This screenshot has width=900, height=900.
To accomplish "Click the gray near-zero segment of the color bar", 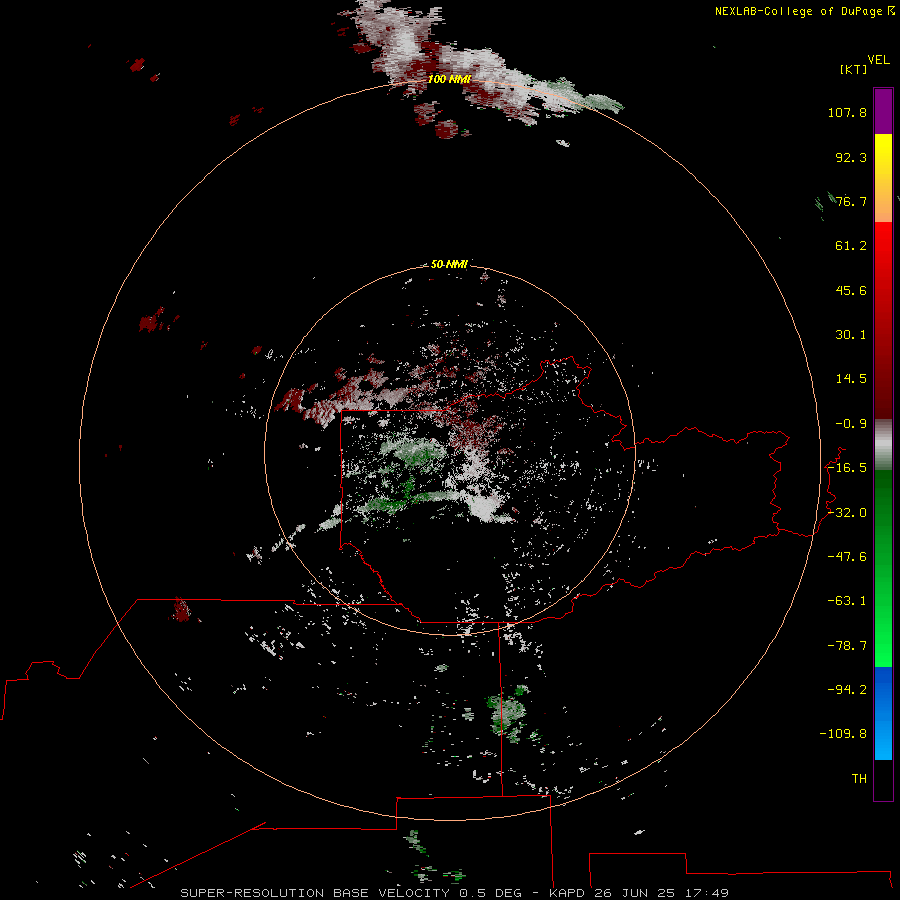I will point(883,445).
